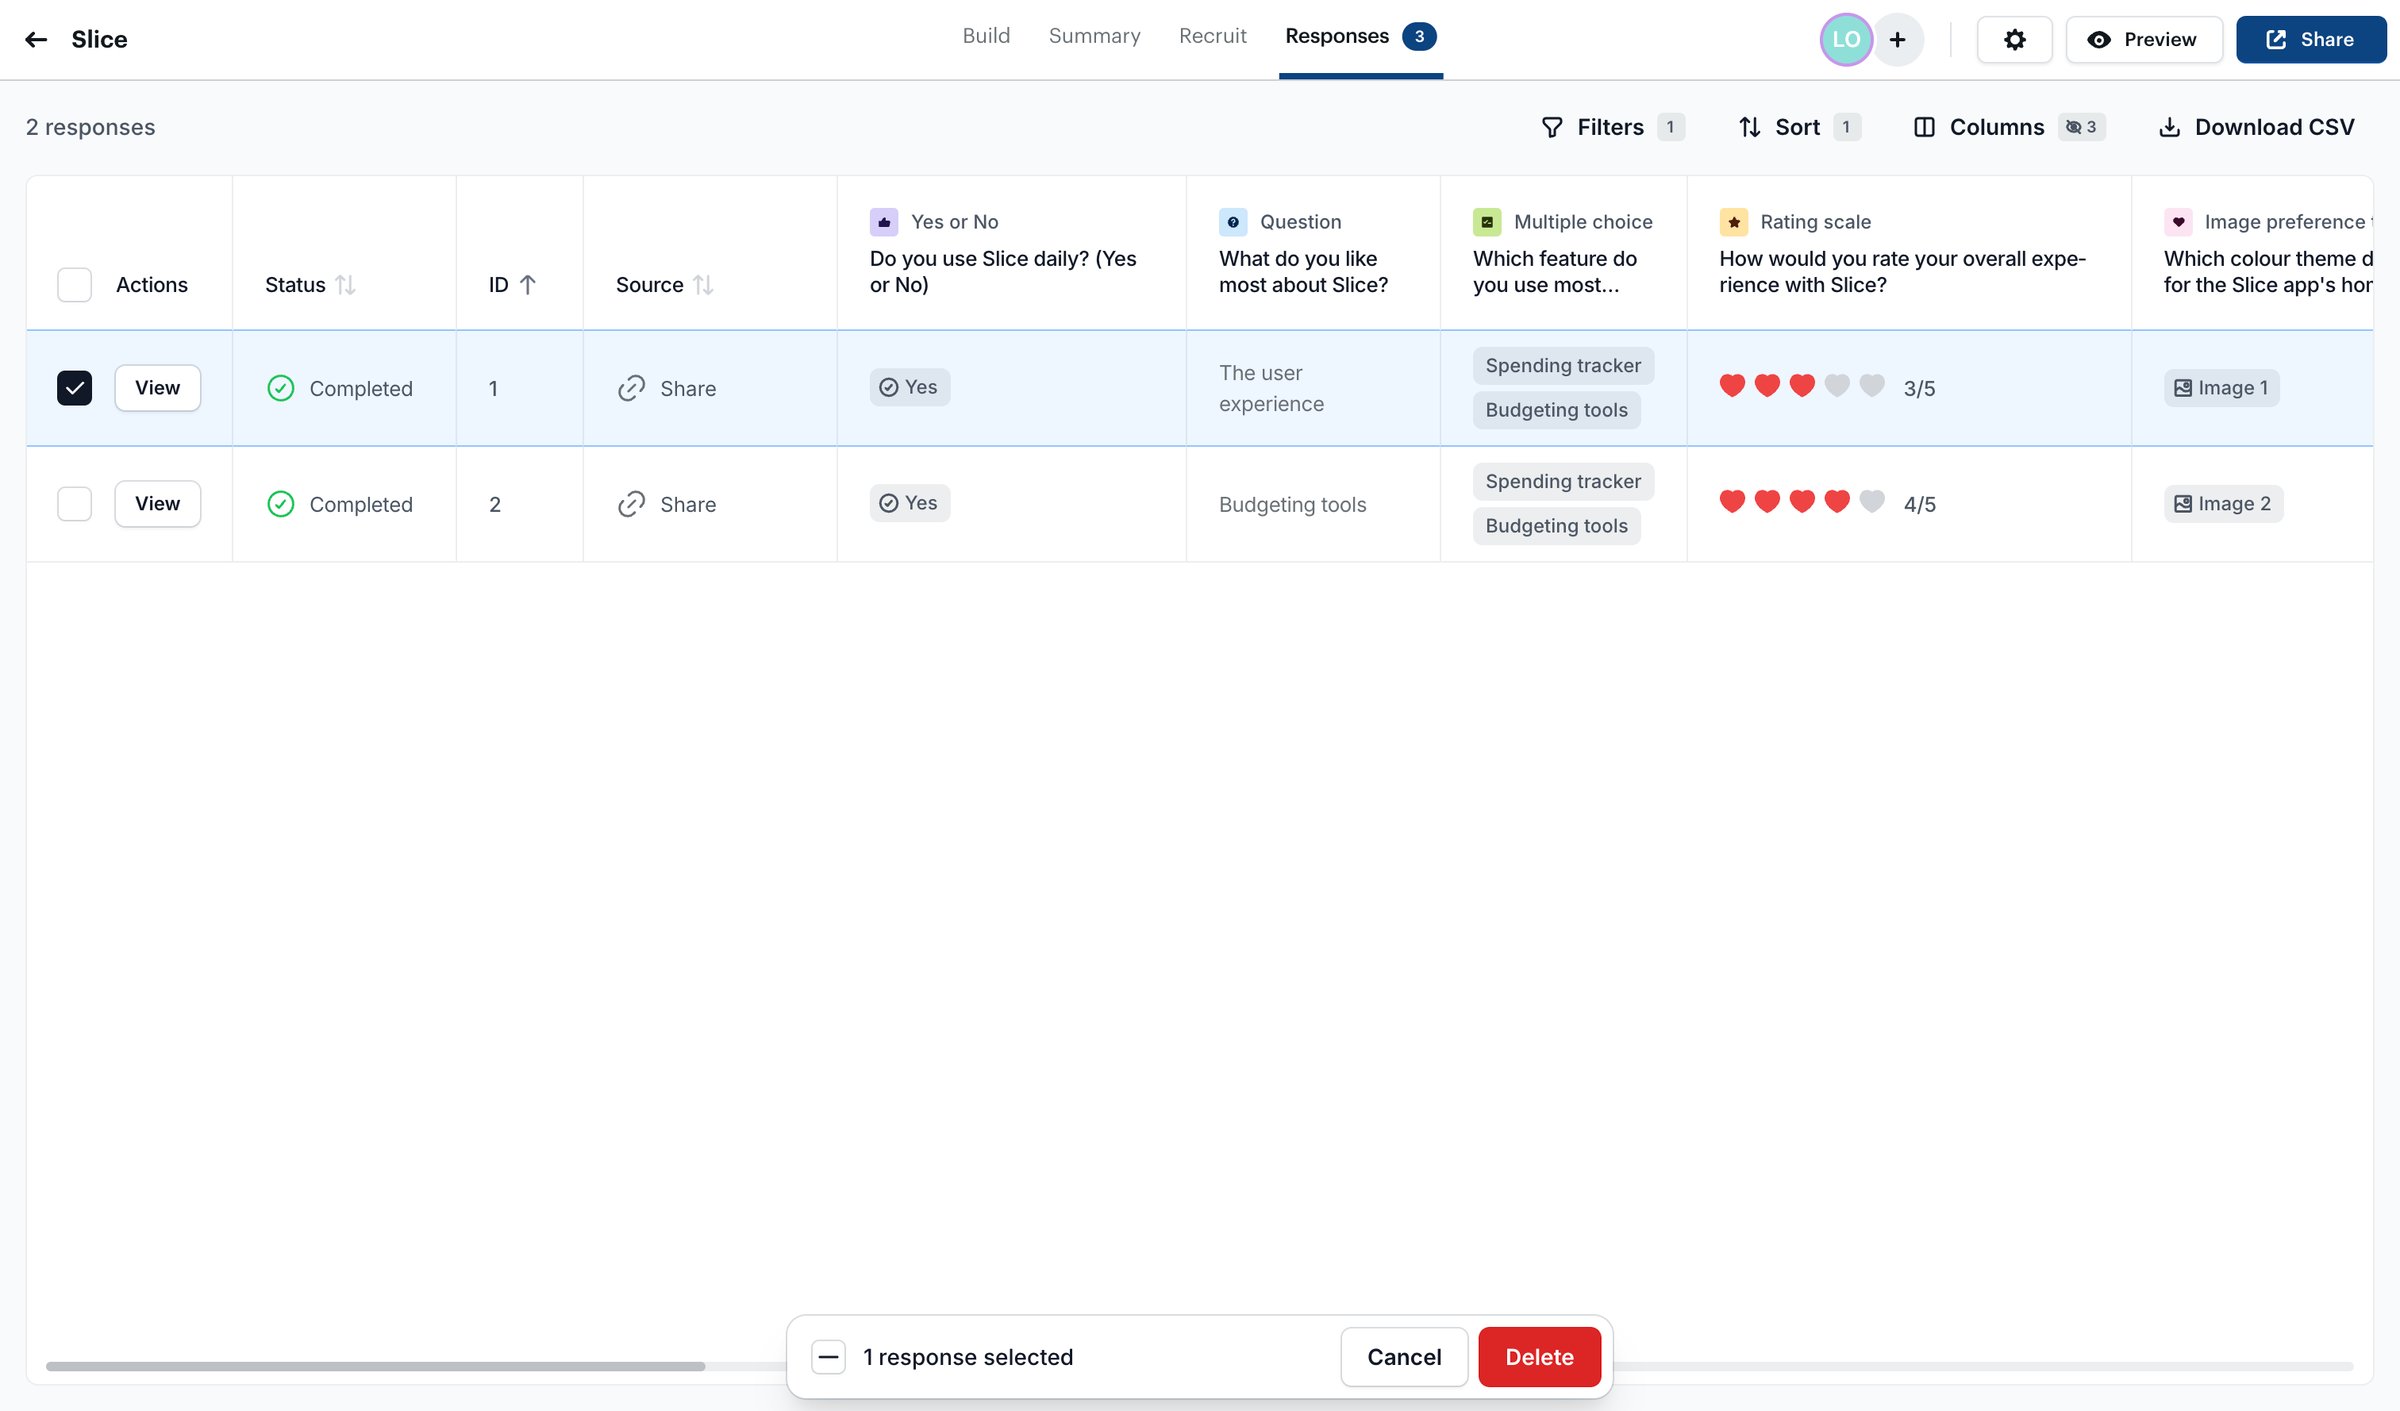Check the checkbox for response 2

pyautogui.click(x=74, y=504)
